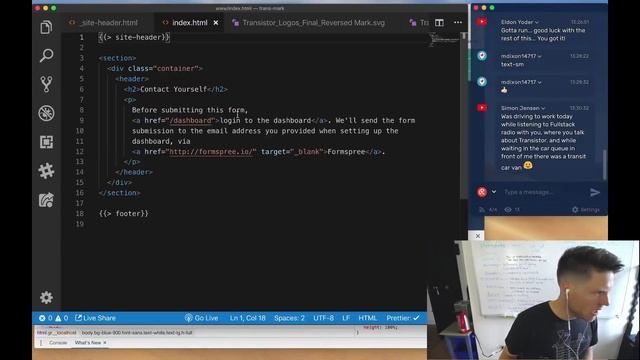Viewport: 640px width, 360px height.
Task: Open the Live Share view in the activity bar
Action: point(46,200)
